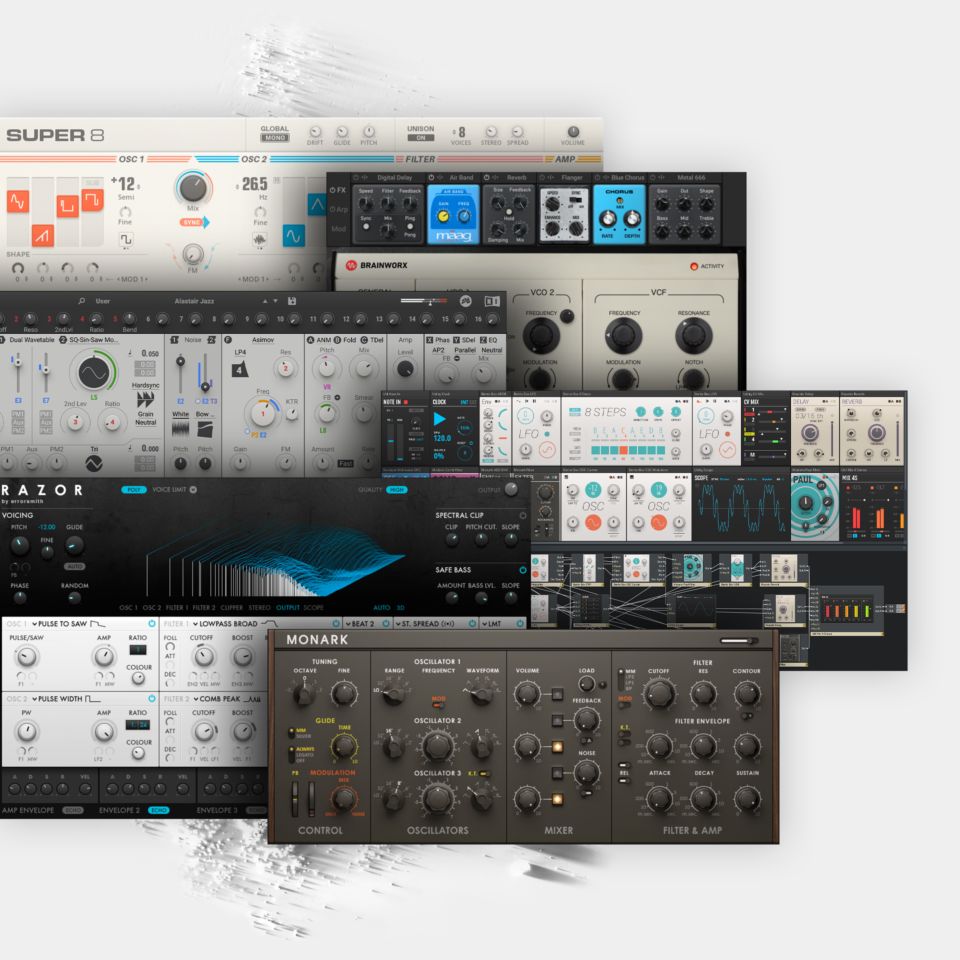The width and height of the screenshot is (960, 960).
Task: Click the PAUL module in the Blocks rack
Action: click(814, 506)
